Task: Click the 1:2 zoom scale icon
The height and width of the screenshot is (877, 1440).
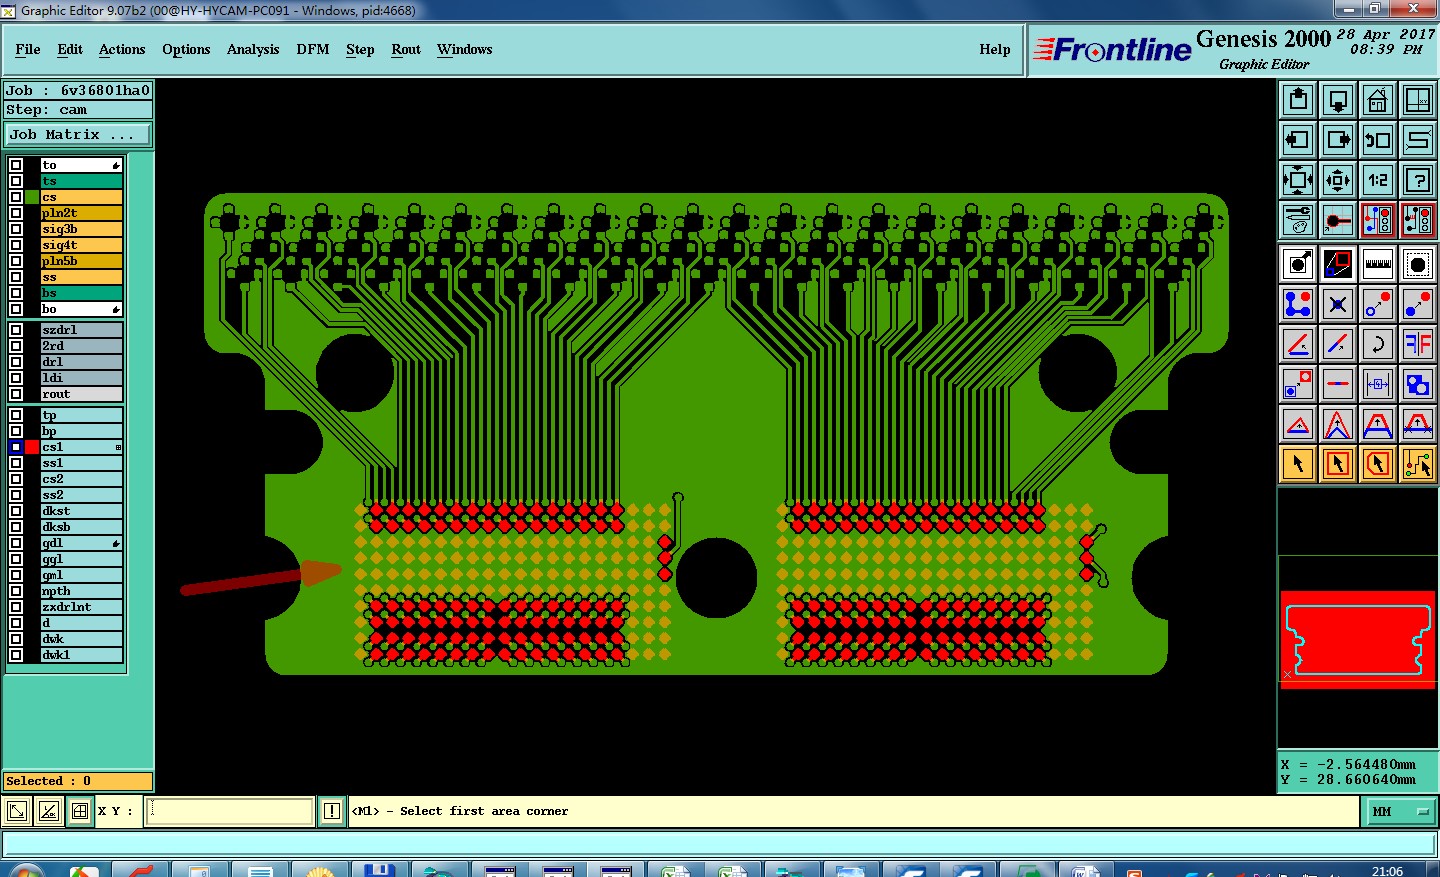Action: [1378, 180]
